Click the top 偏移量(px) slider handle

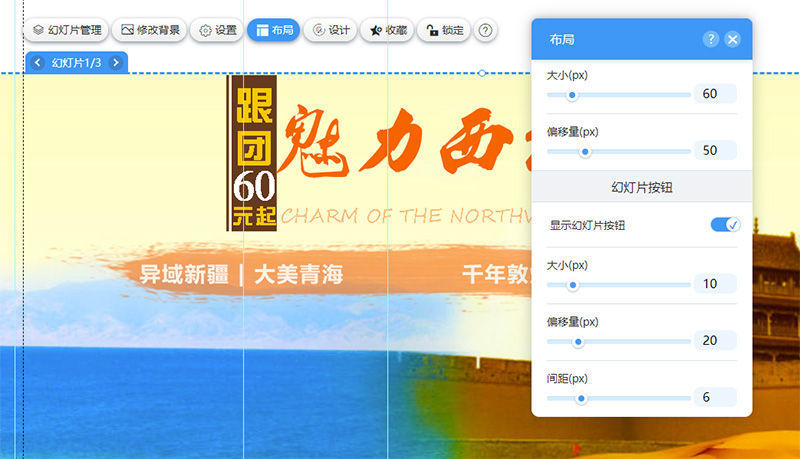point(585,151)
